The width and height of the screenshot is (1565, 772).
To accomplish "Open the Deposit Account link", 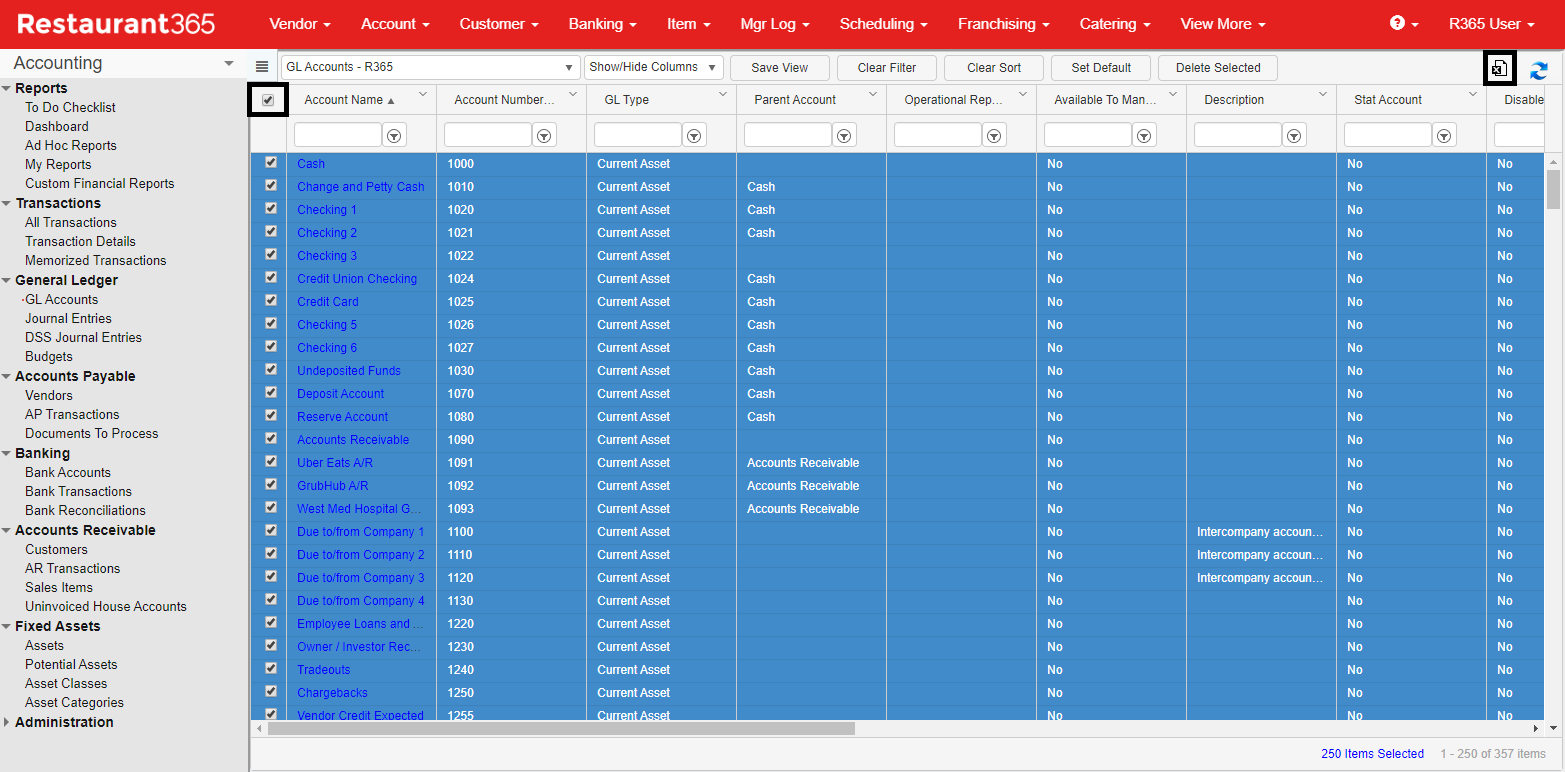I will tap(340, 394).
